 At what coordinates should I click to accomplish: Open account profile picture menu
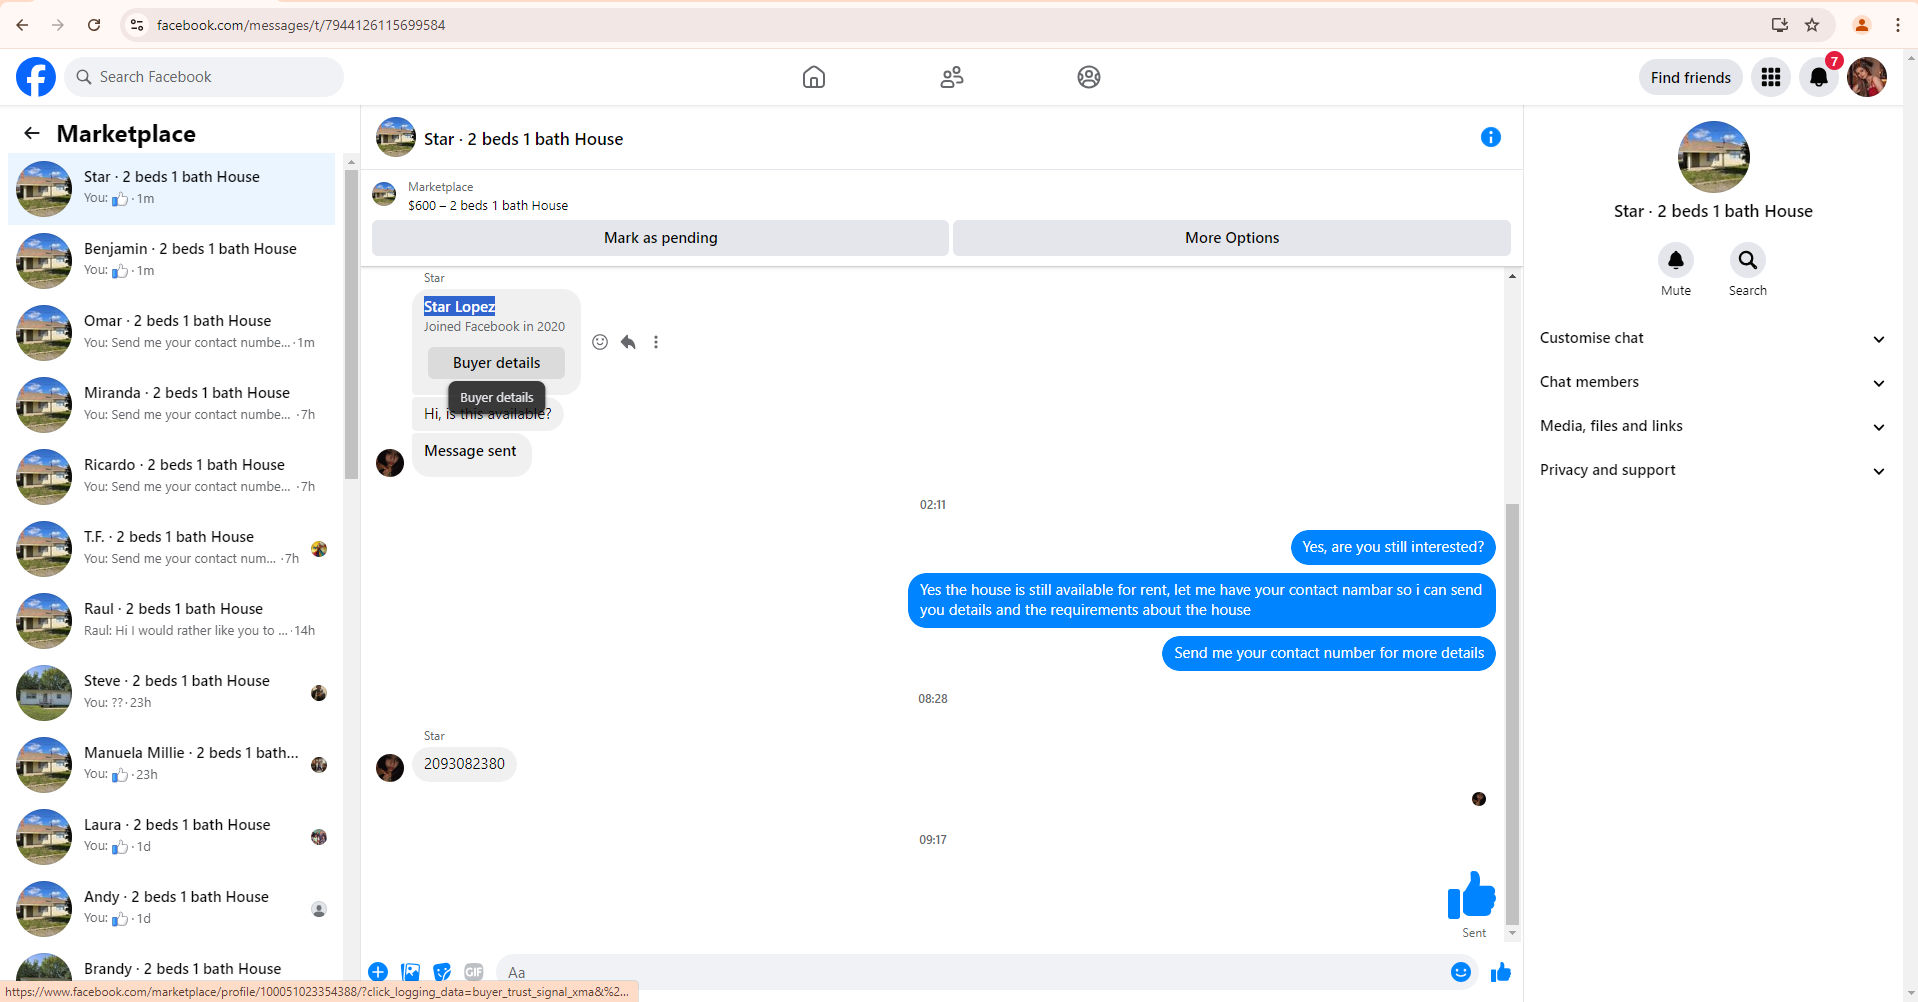click(x=1867, y=77)
